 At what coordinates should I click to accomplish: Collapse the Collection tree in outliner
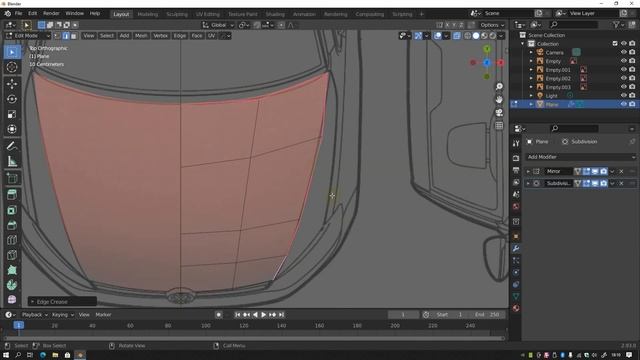pos(522,44)
